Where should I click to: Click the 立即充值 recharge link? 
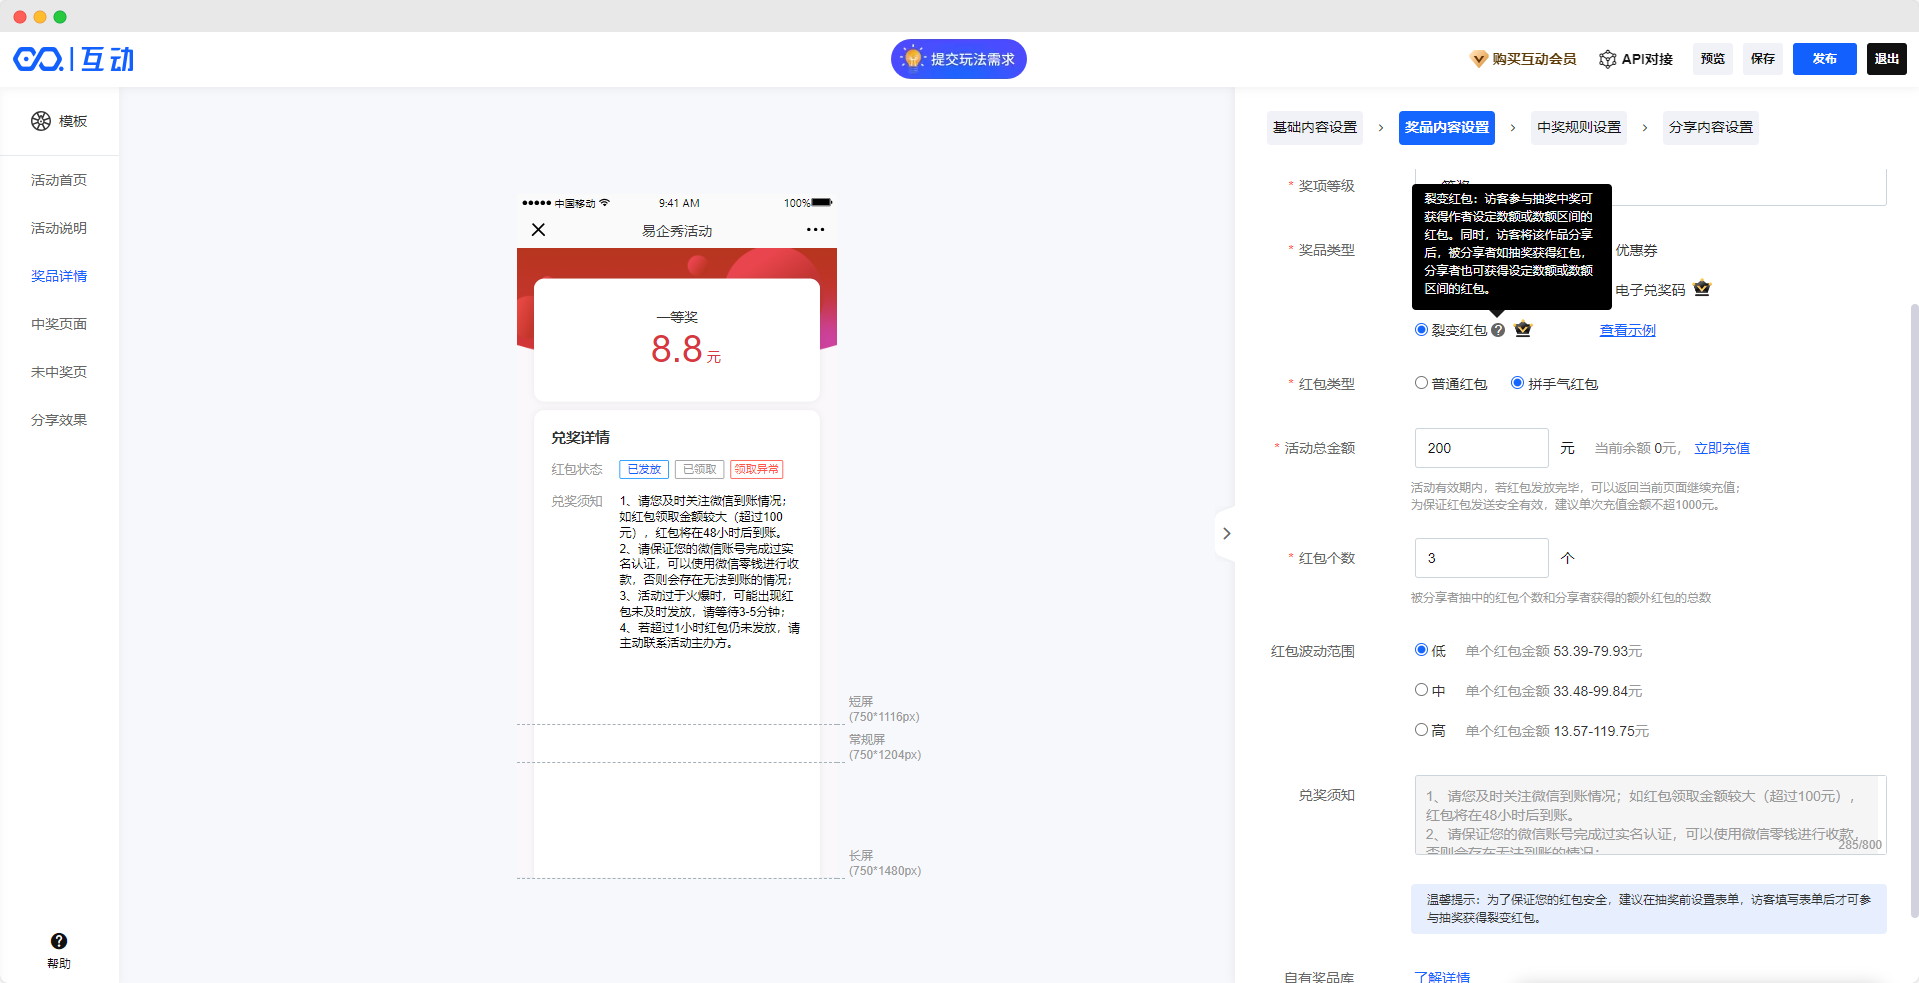point(1721,448)
